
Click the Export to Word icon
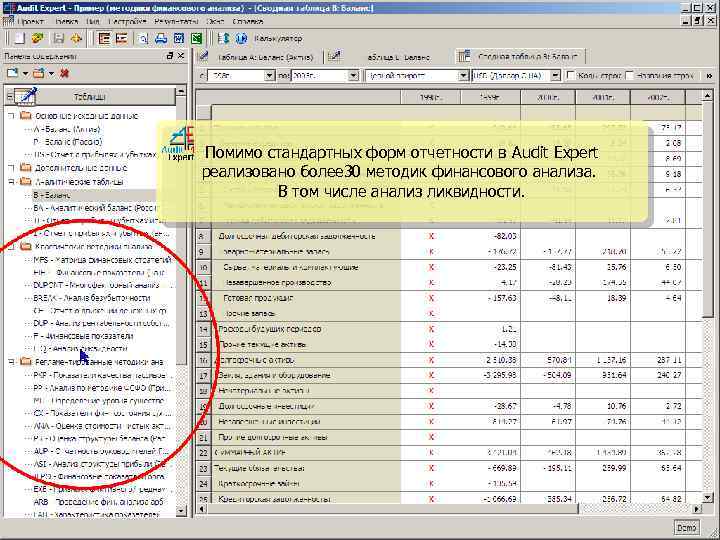[179, 39]
